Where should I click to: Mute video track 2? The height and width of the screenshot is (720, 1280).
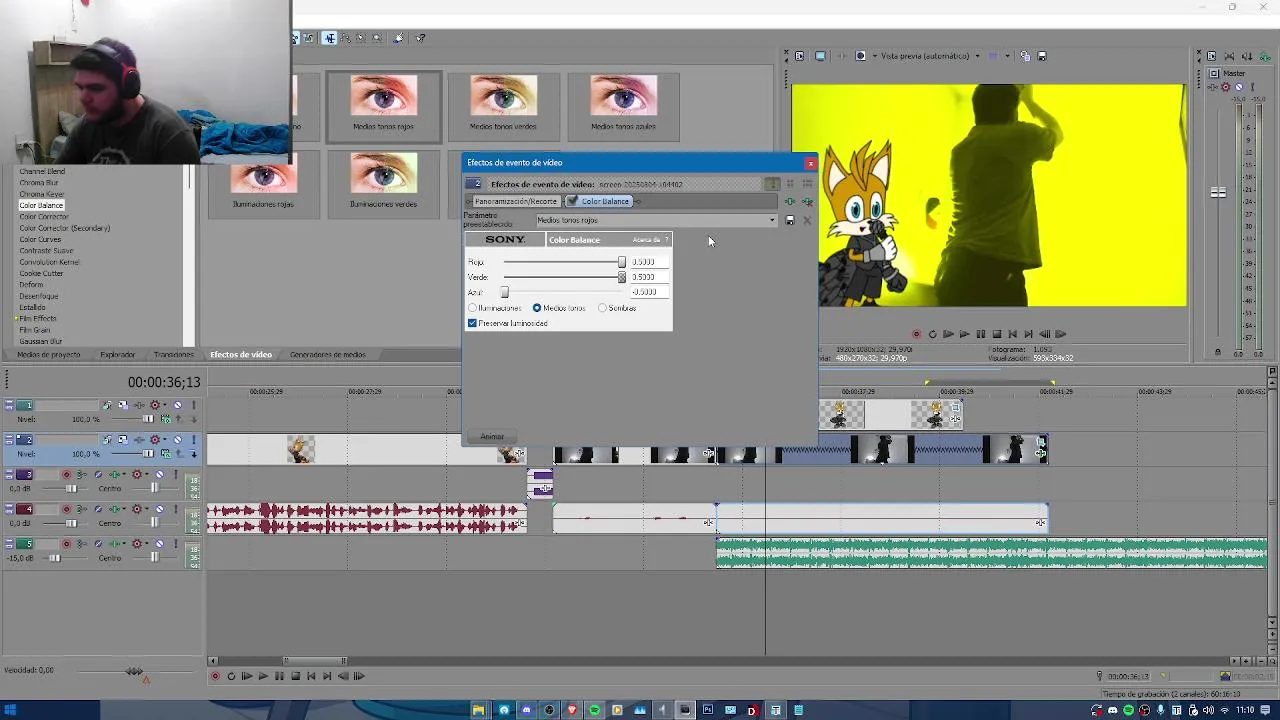(177, 439)
